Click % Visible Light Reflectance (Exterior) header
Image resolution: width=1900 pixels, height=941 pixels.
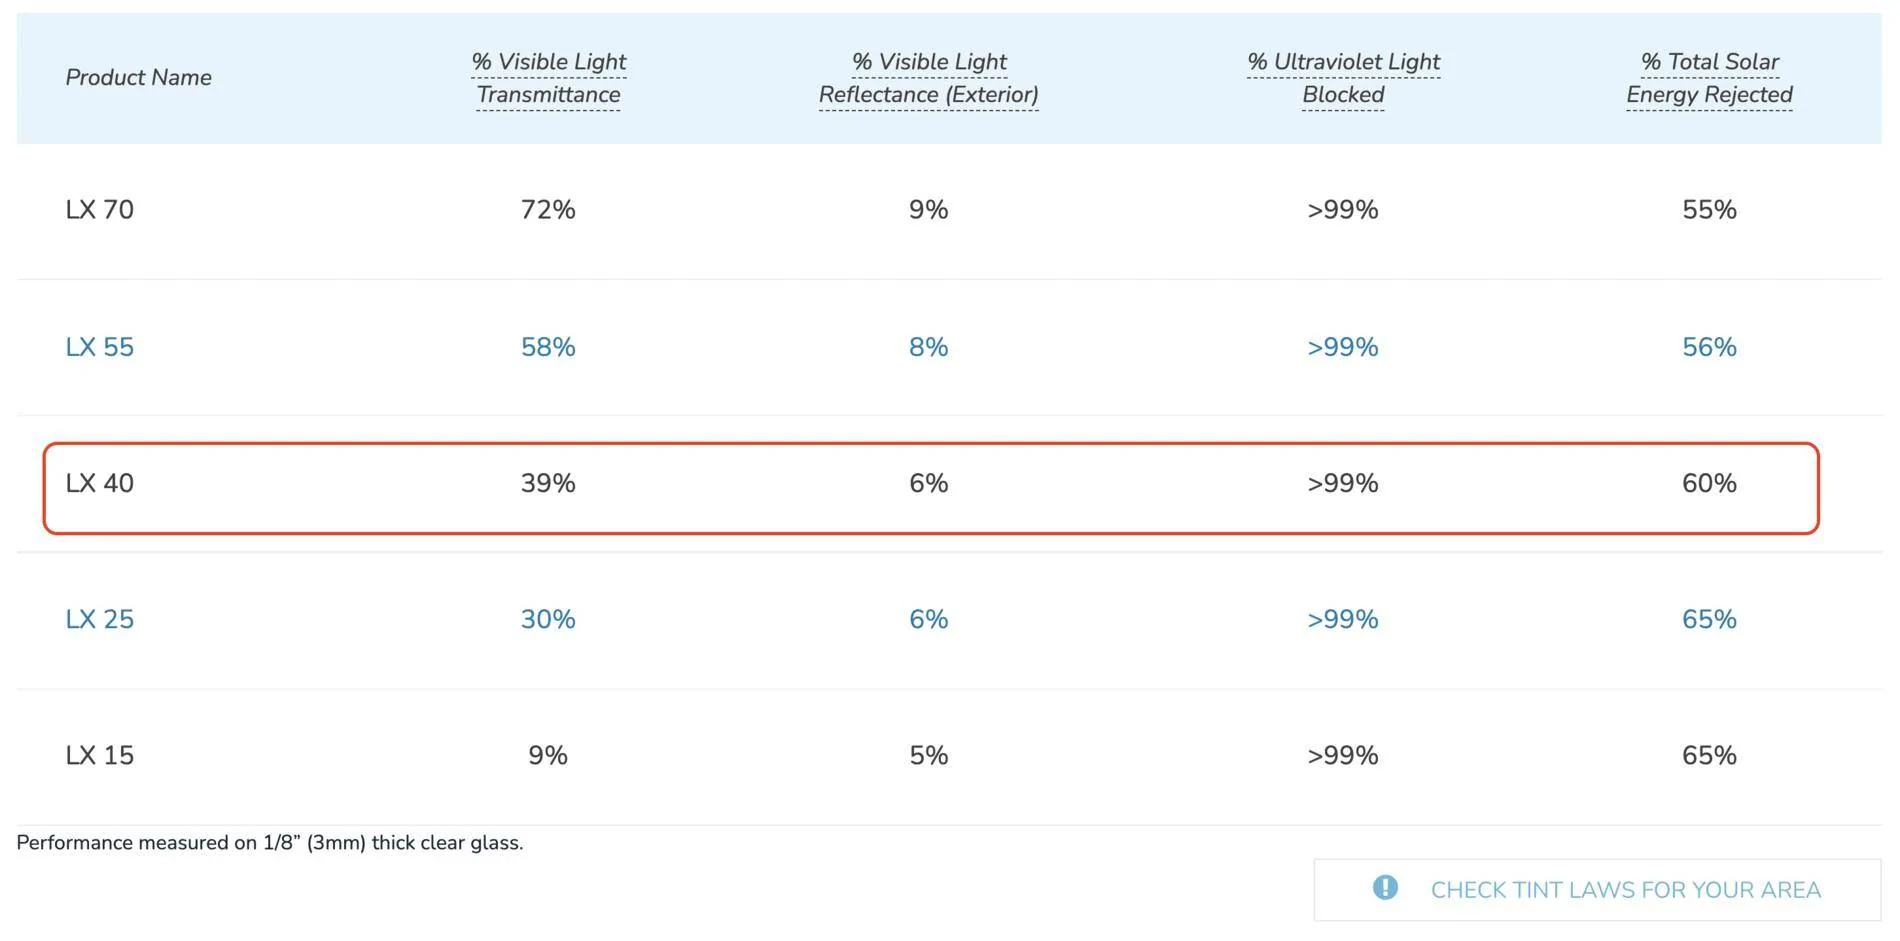coord(928,78)
